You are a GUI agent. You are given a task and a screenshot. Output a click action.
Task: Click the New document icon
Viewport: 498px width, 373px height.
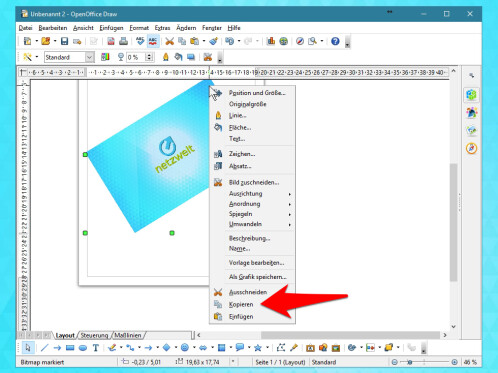click(x=27, y=41)
